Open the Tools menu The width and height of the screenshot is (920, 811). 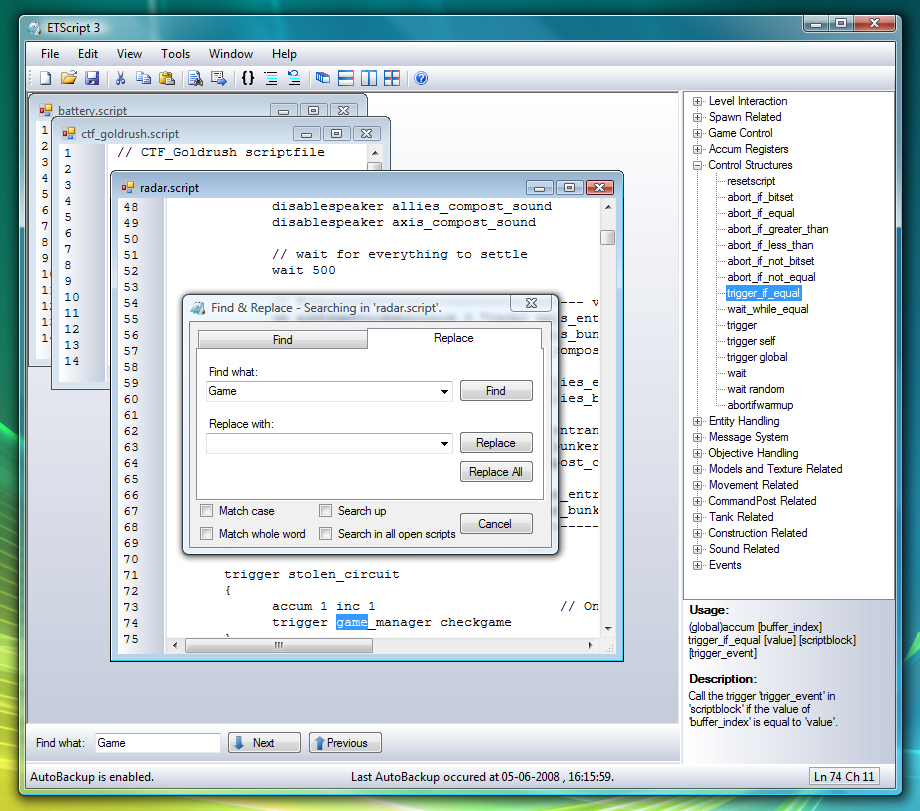click(x=175, y=54)
